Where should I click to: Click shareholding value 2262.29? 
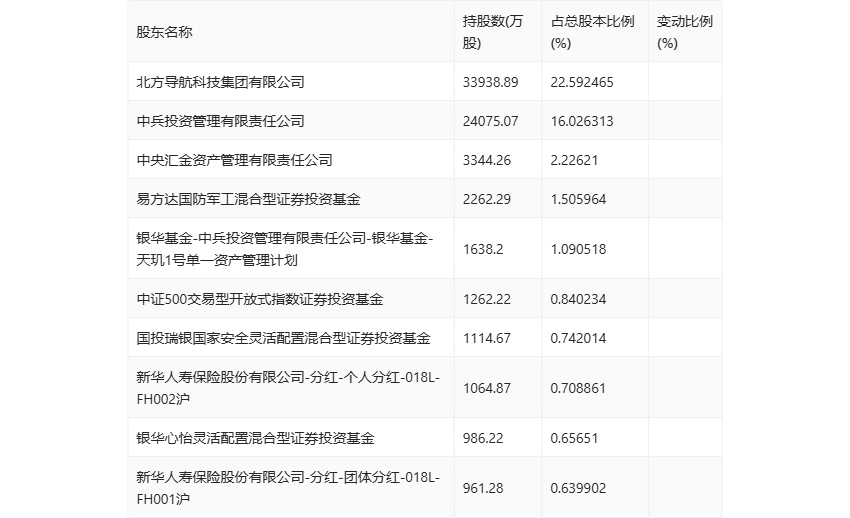487,199
